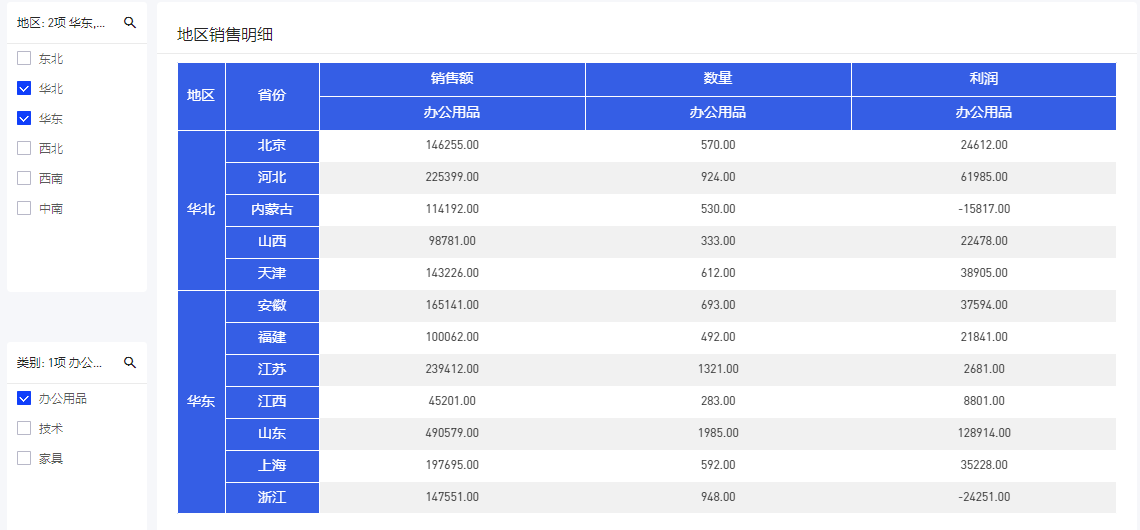
Task: Open the 类别 filter selection summary
Action: point(62,363)
